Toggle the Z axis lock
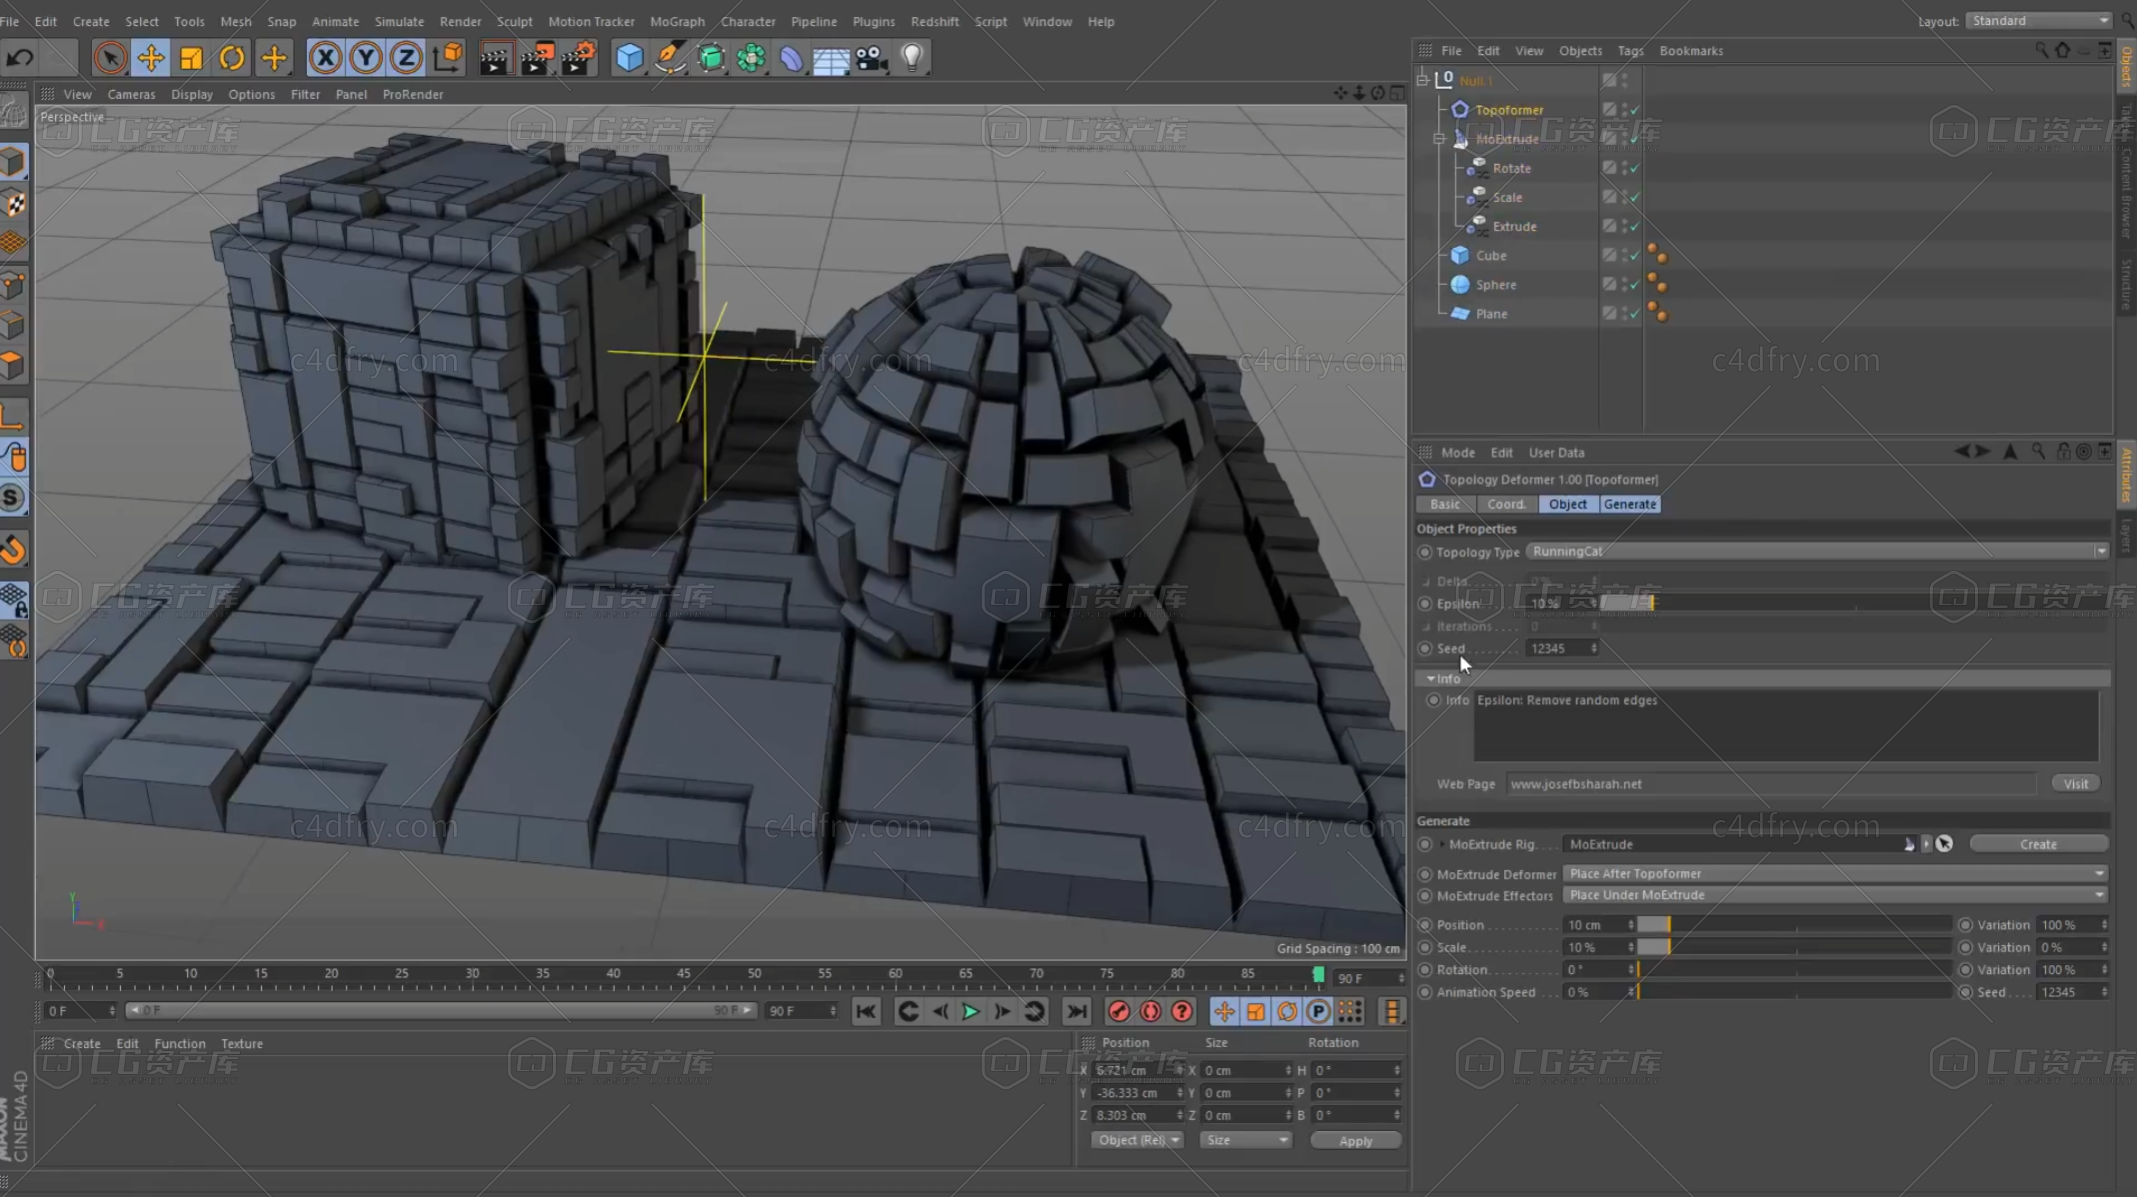Viewport: 2137px width, 1197px height. 406,58
